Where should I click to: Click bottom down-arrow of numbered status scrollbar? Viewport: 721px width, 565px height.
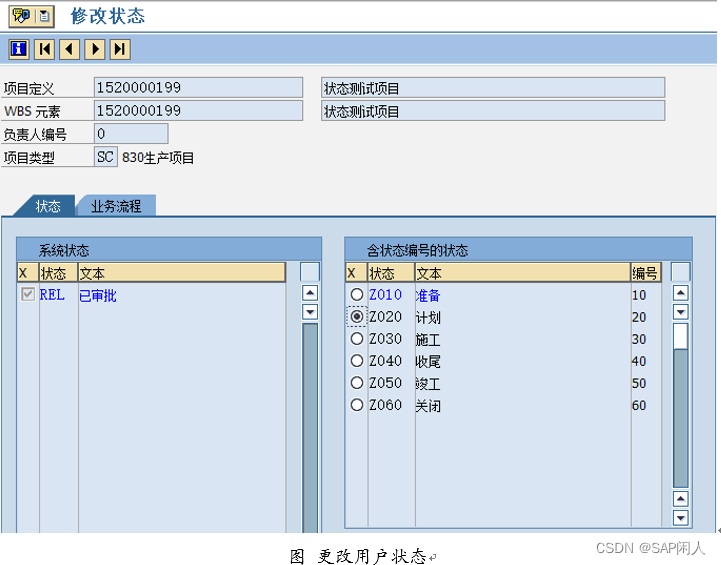[681, 518]
